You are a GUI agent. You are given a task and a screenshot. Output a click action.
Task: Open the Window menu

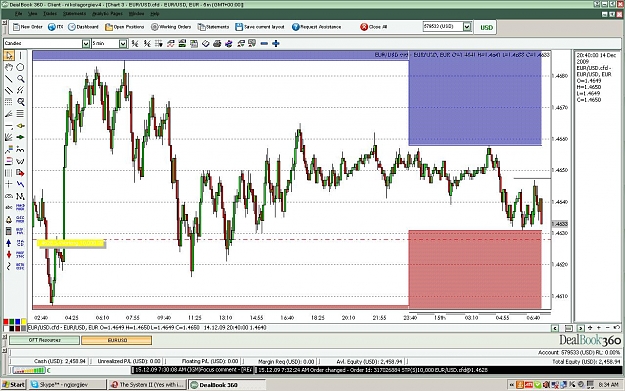(136, 14)
